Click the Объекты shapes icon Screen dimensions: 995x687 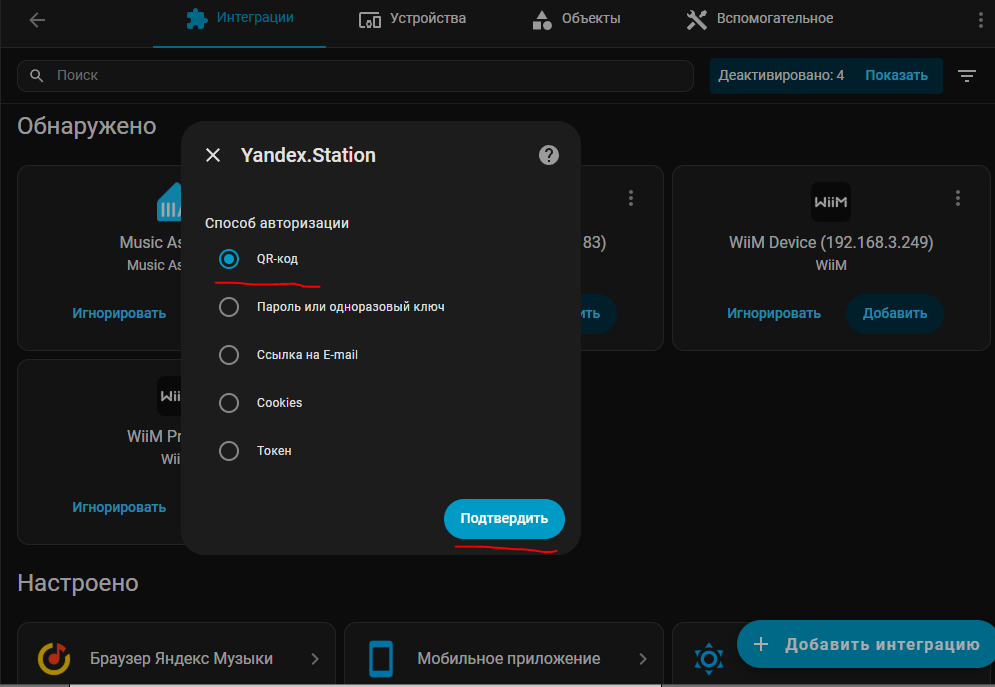tap(542, 20)
